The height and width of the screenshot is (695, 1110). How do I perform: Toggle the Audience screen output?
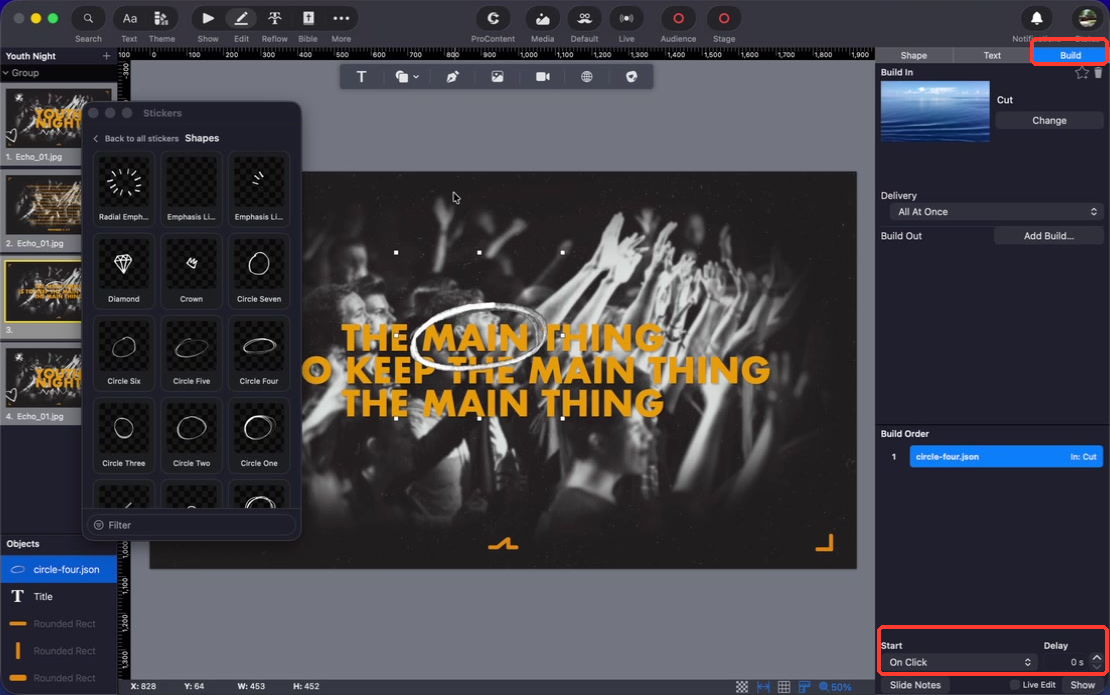678,18
